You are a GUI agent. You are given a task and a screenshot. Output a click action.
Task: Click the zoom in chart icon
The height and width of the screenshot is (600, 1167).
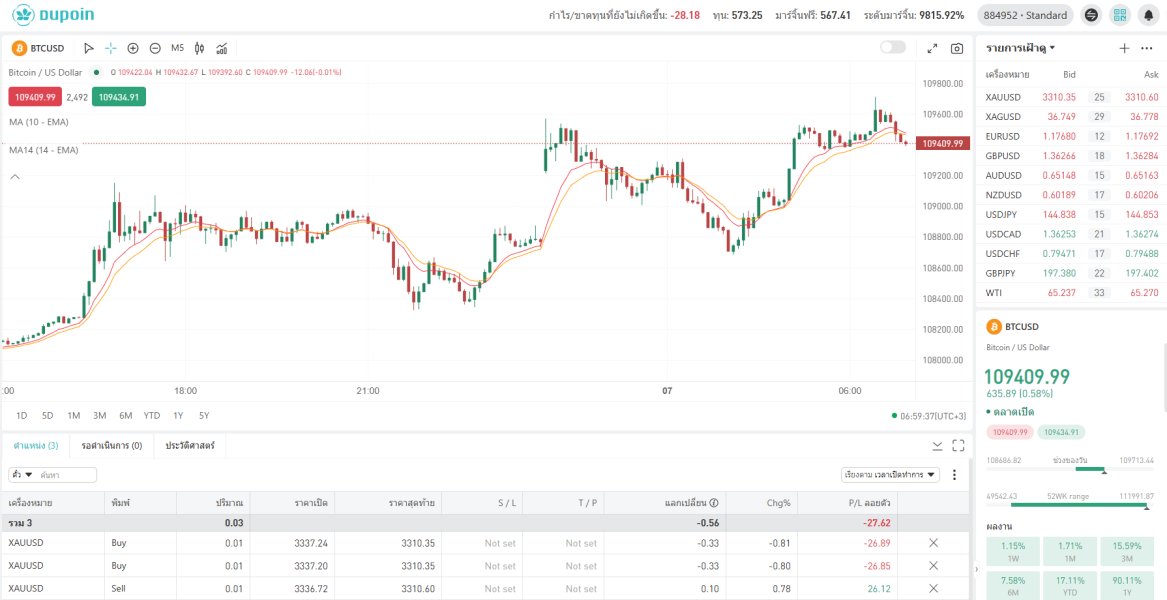point(133,48)
